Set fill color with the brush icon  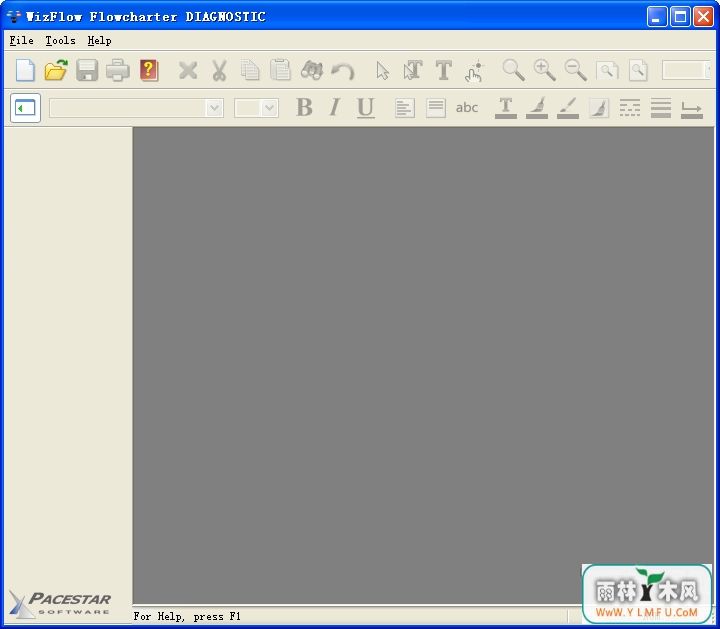(x=537, y=108)
